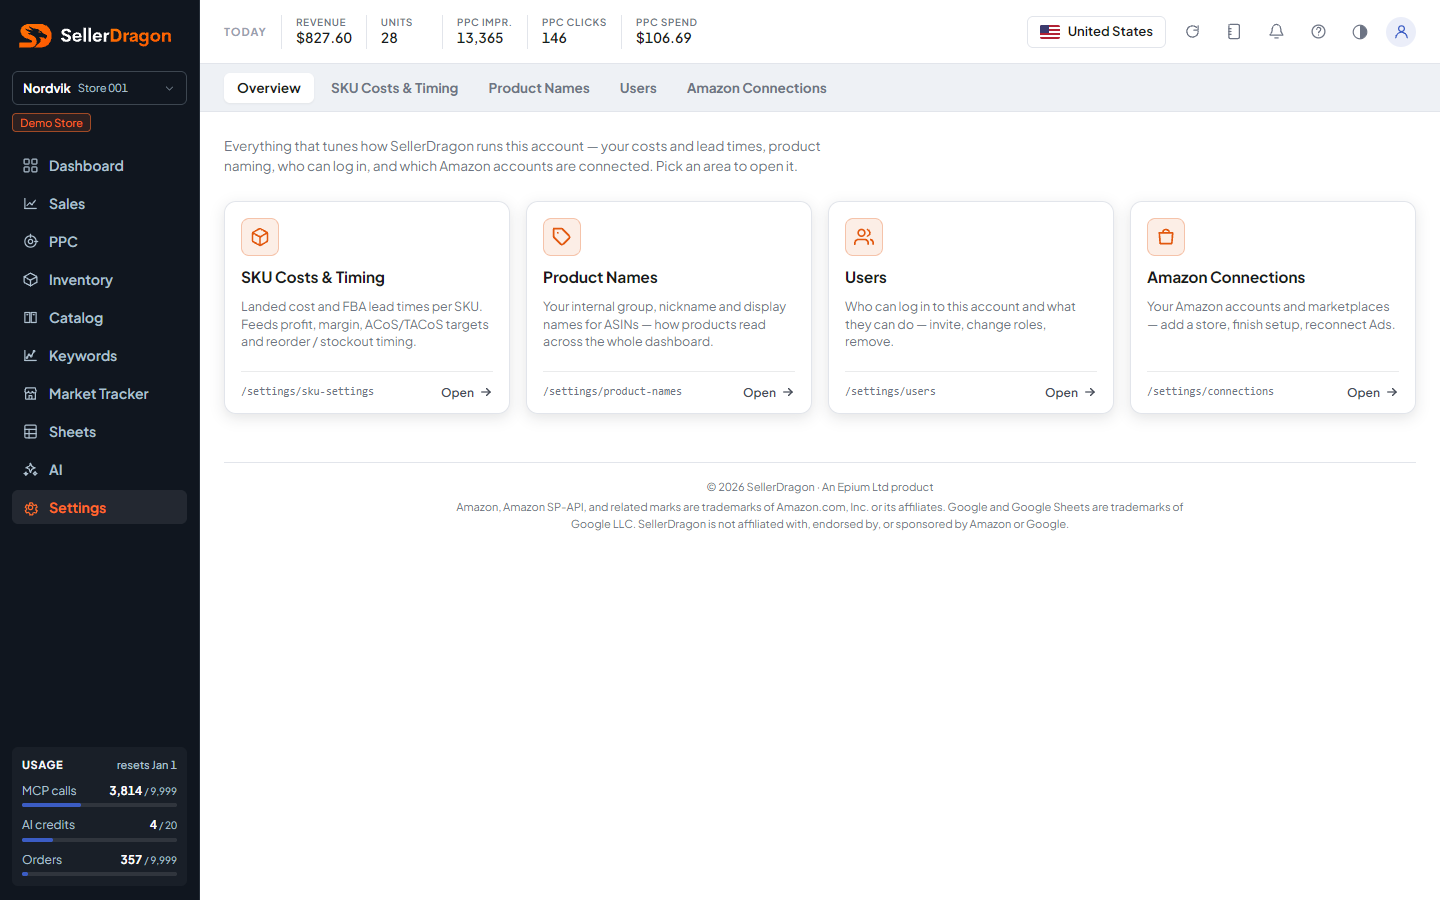Click the Demo Store badge
This screenshot has width=1440, height=900.
pos(52,123)
